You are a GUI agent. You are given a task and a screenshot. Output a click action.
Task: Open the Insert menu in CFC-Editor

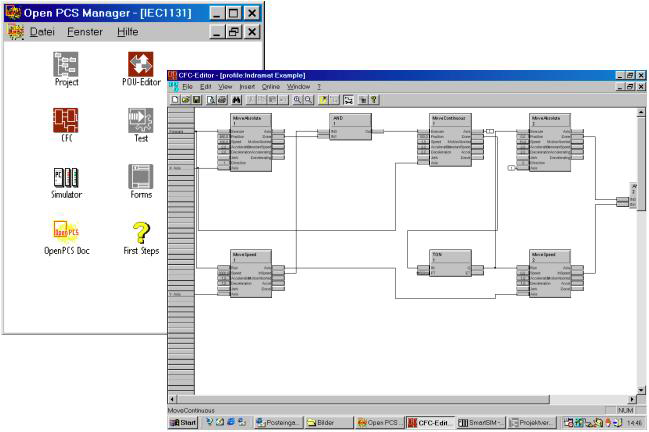247,87
